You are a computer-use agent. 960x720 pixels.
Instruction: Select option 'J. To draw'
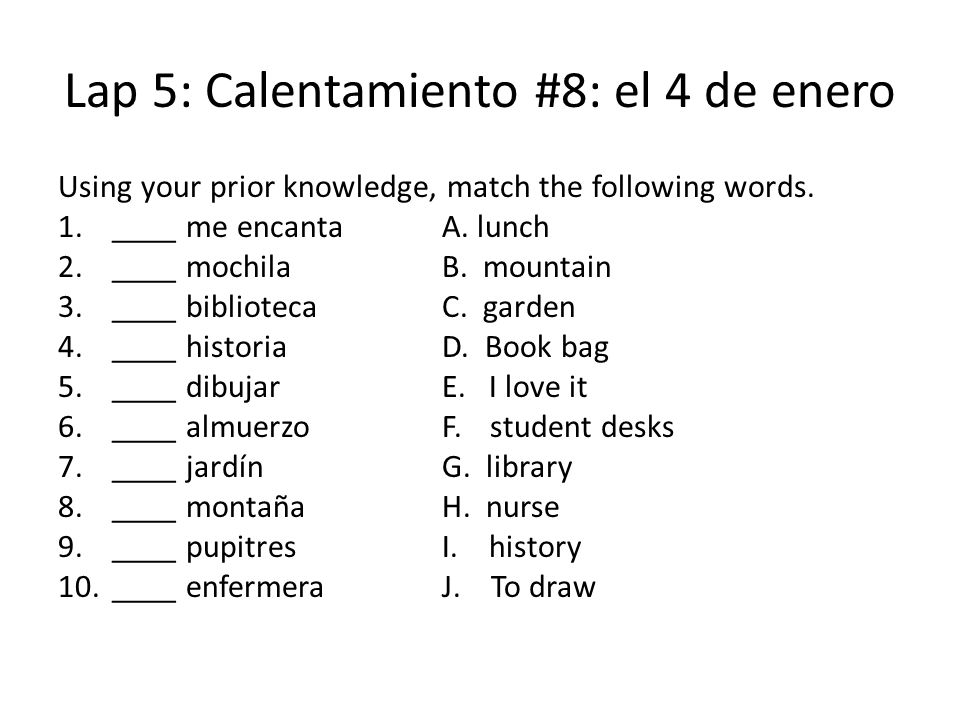(519, 587)
